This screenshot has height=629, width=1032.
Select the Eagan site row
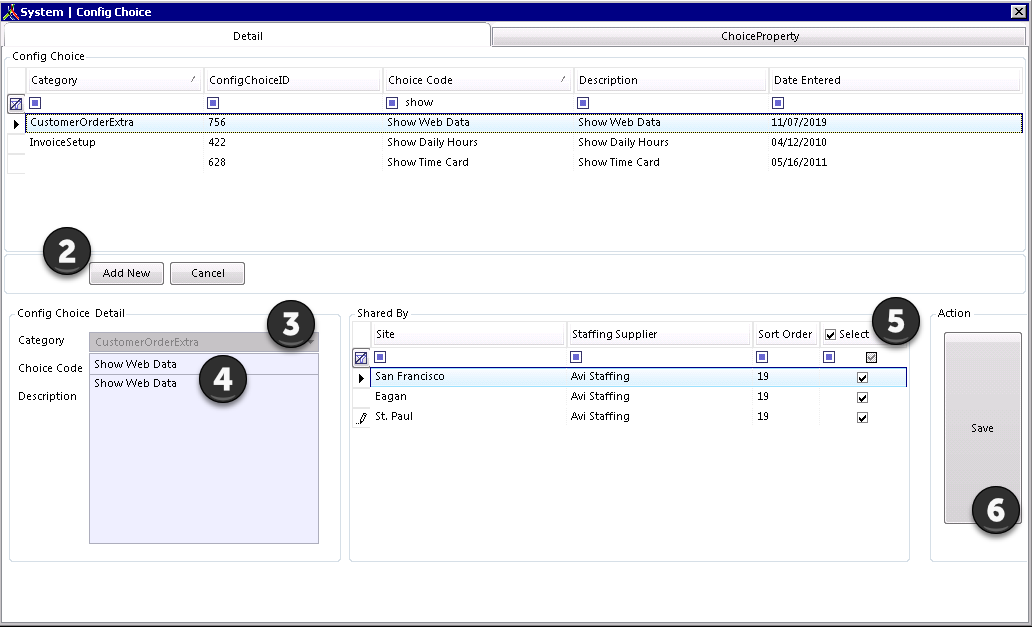[x=638, y=397]
